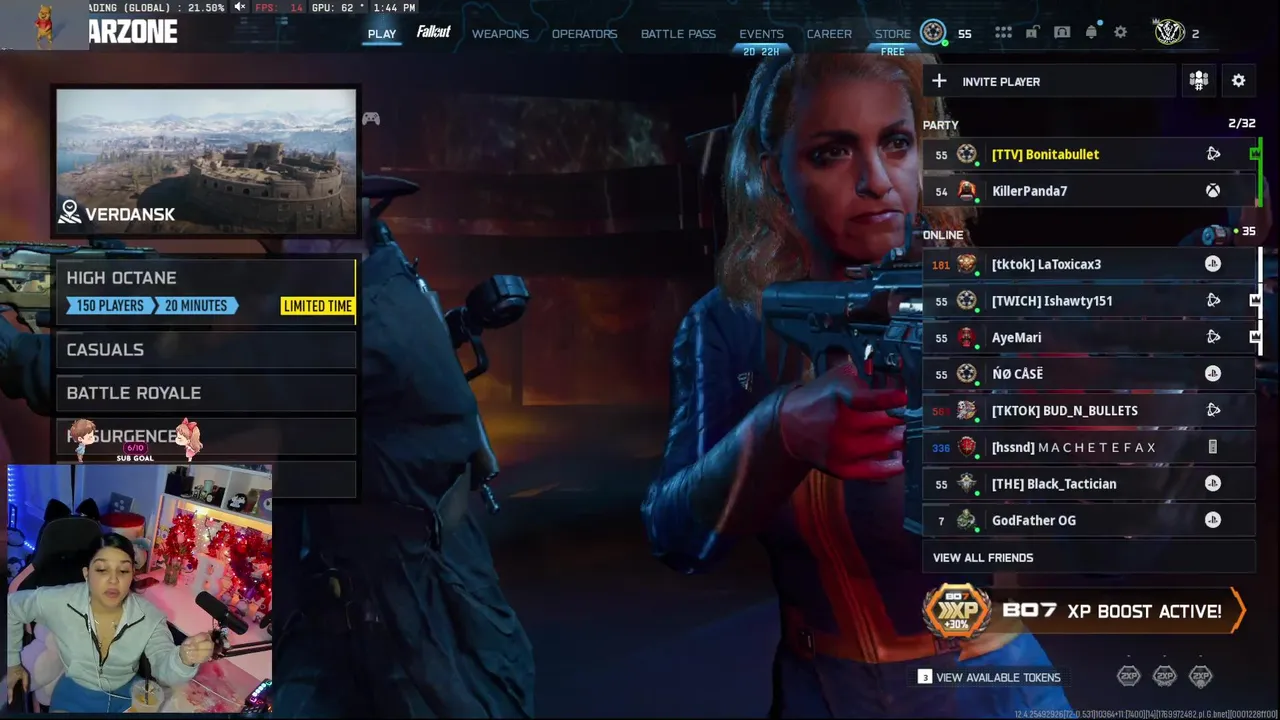1280x720 pixels.
Task: Click the Battle.net icon on the Ishawty151 row
Action: 1213,300
